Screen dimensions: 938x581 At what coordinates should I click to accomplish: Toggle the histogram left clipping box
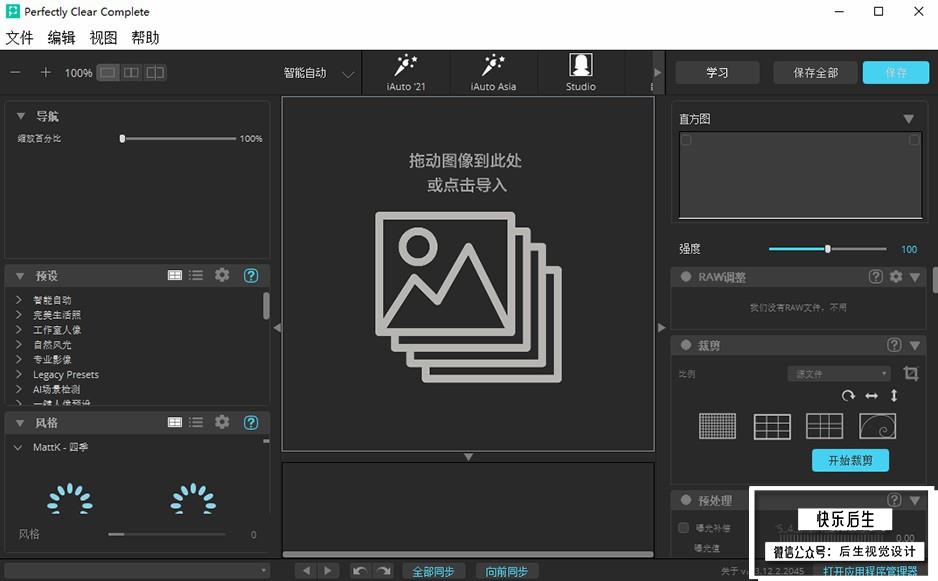[686, 139]
